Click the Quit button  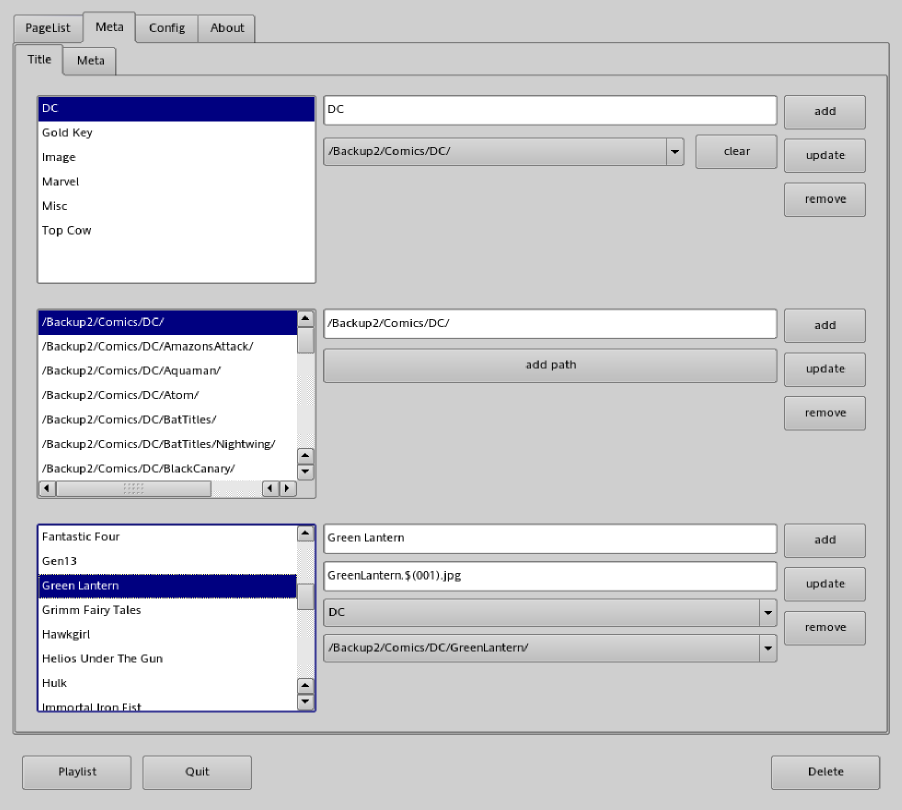197,773
